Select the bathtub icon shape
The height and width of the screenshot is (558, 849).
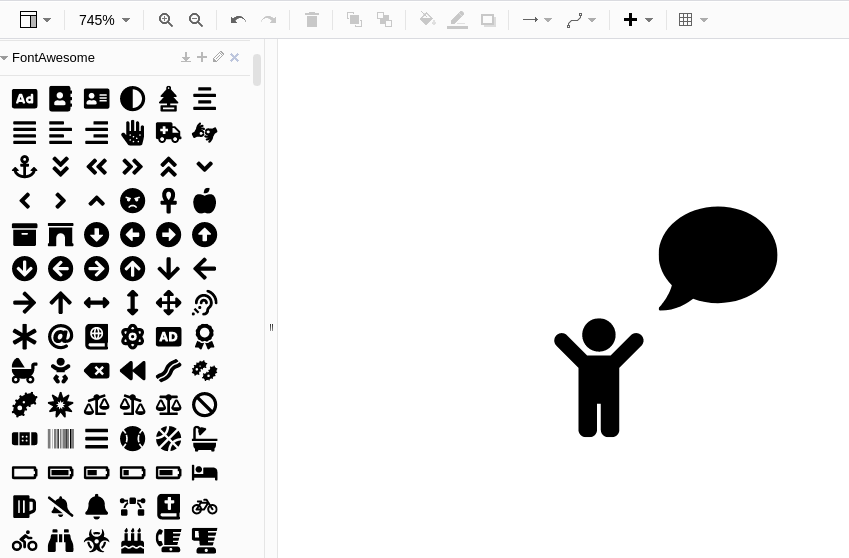click(205, 439)
